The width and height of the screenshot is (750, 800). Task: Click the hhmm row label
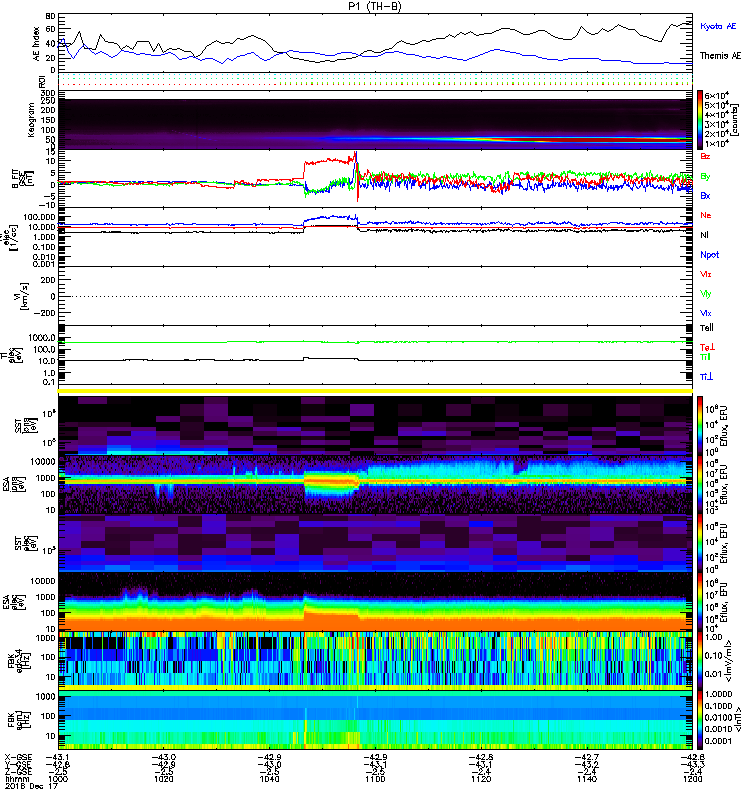pyautogui.click(x=17, y=779)
